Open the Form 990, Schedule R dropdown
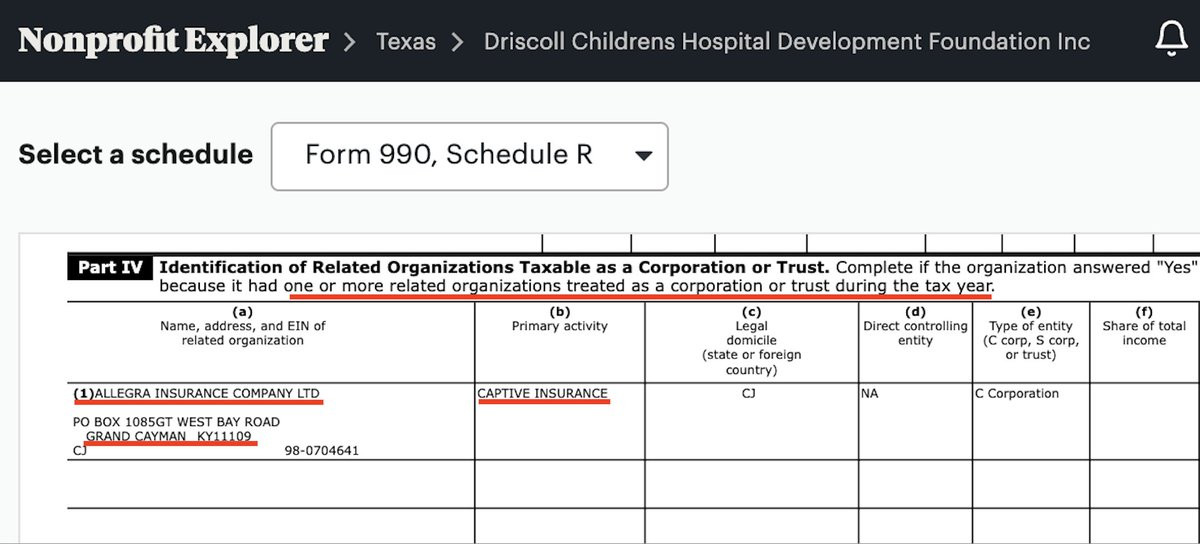This screenshot has width=1200, height=544. point(469,156)
